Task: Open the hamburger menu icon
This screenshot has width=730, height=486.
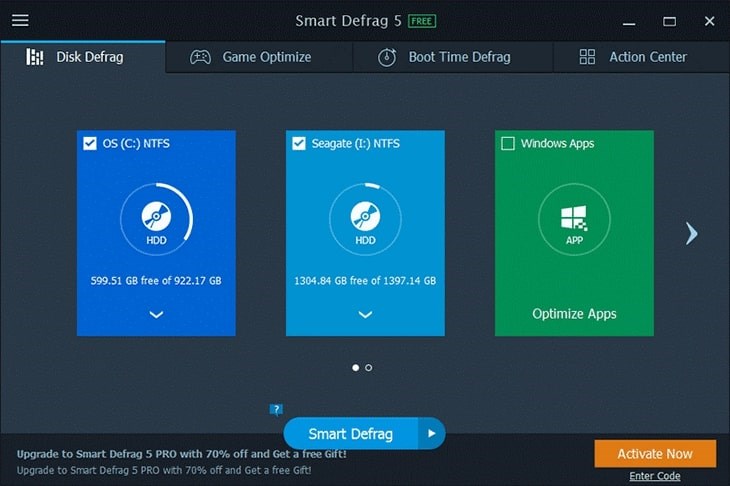Action: 20,21
